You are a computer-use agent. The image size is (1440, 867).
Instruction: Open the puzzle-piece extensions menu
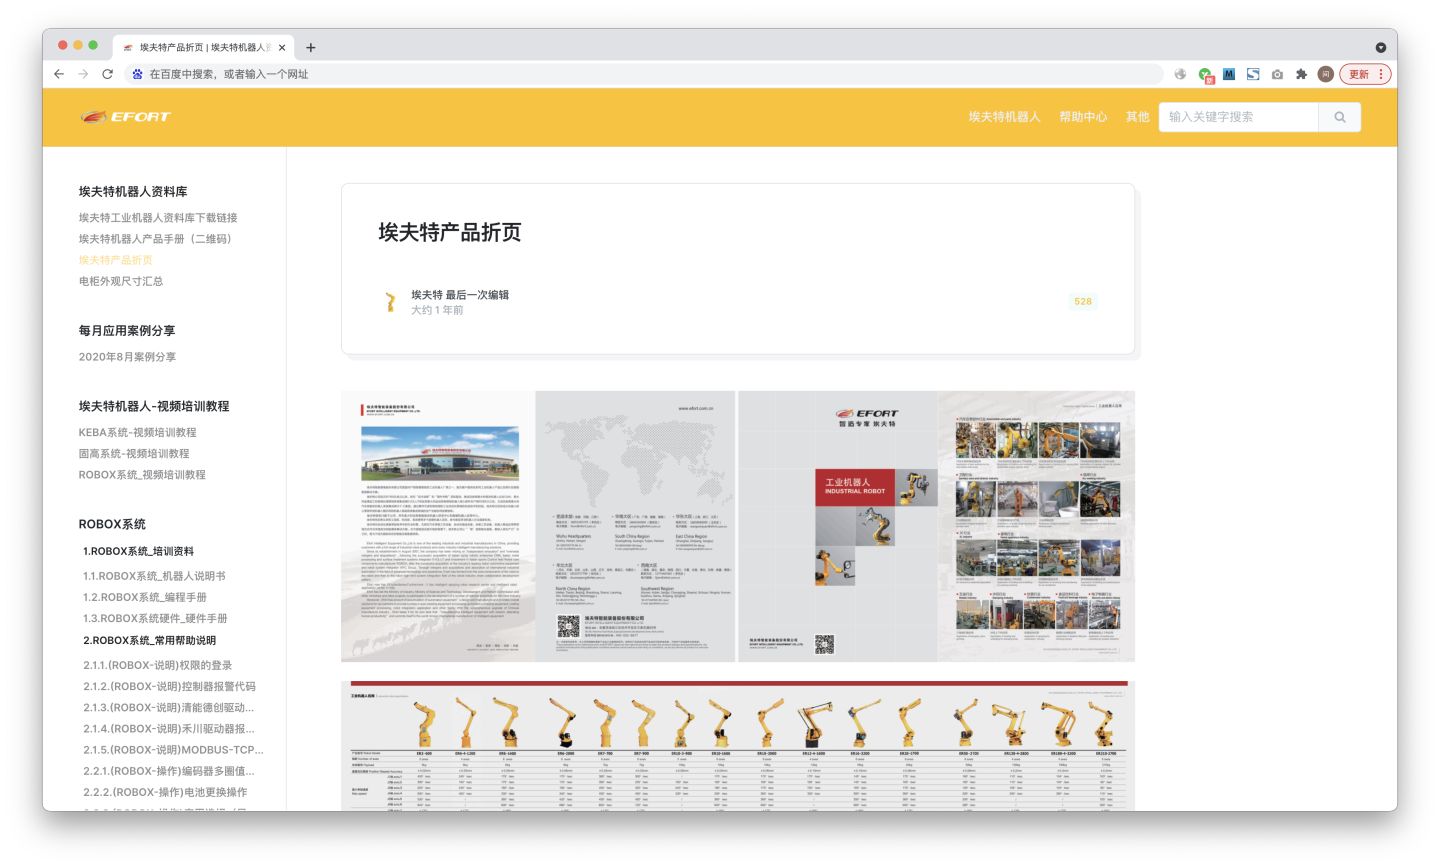tap(1301, 74)
